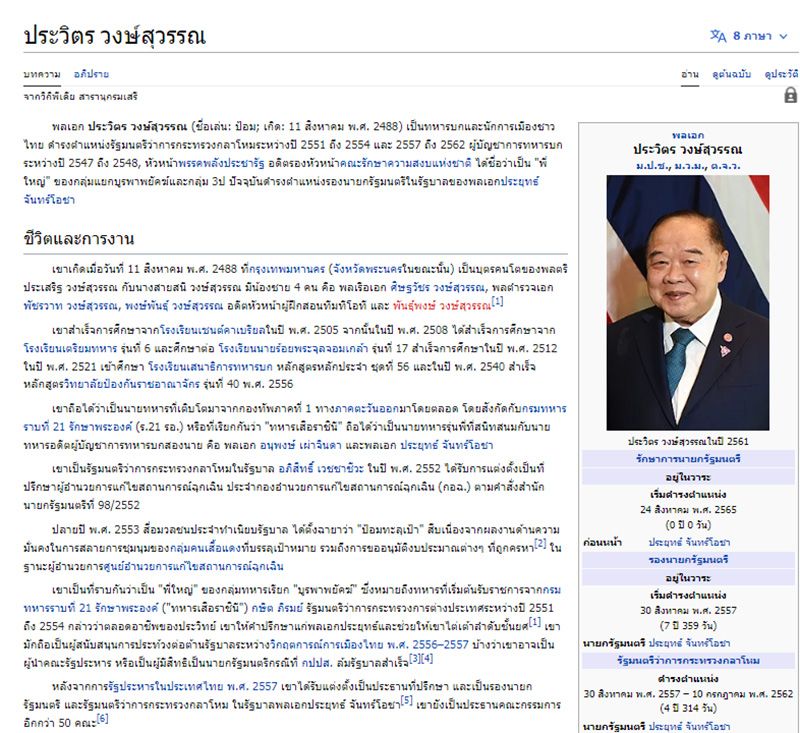800x733 pixels.
Task: Select the บทความ article tab
Action: pos(42,74)
